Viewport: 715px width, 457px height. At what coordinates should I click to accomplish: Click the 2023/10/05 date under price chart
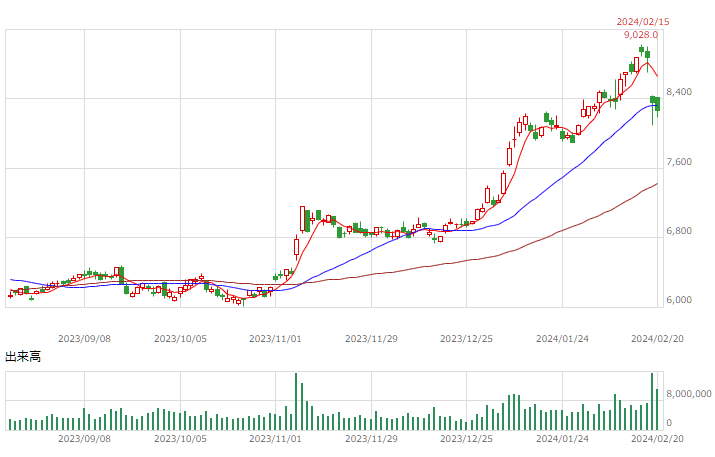pyautogui.click(x=181, y=339)
